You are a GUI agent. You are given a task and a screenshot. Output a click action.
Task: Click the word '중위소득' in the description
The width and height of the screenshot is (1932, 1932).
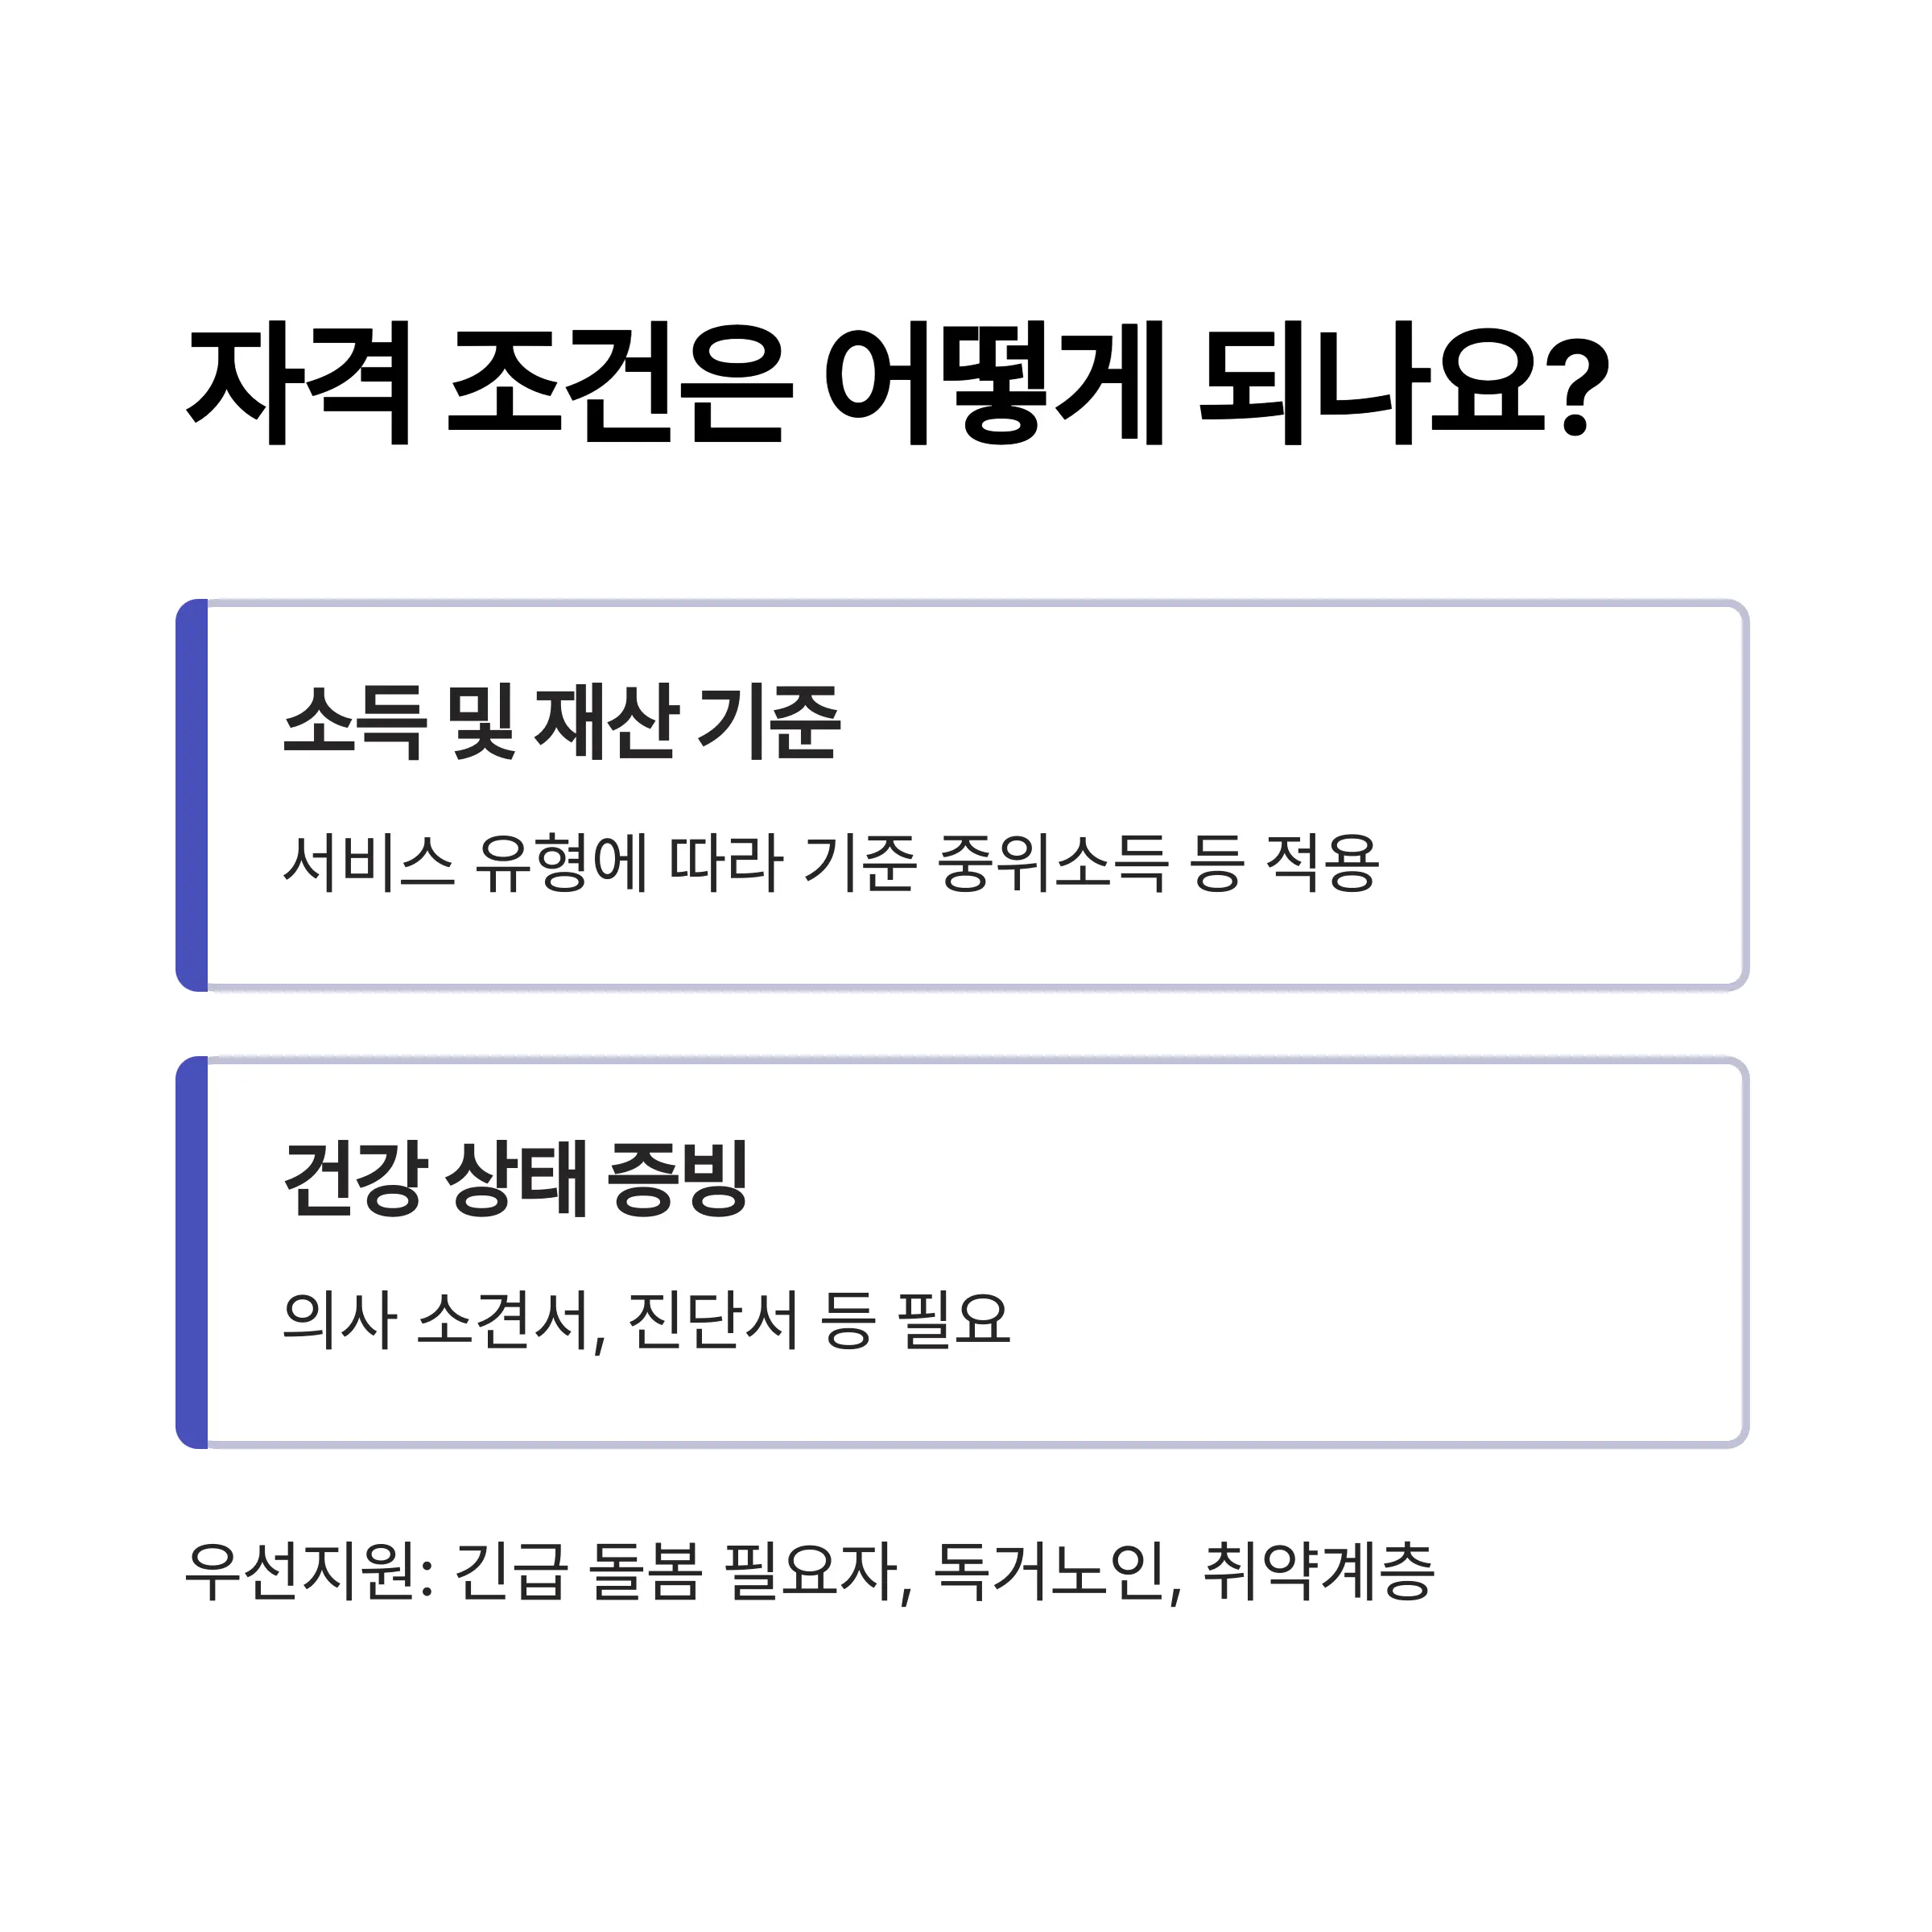pos(1053,862)
